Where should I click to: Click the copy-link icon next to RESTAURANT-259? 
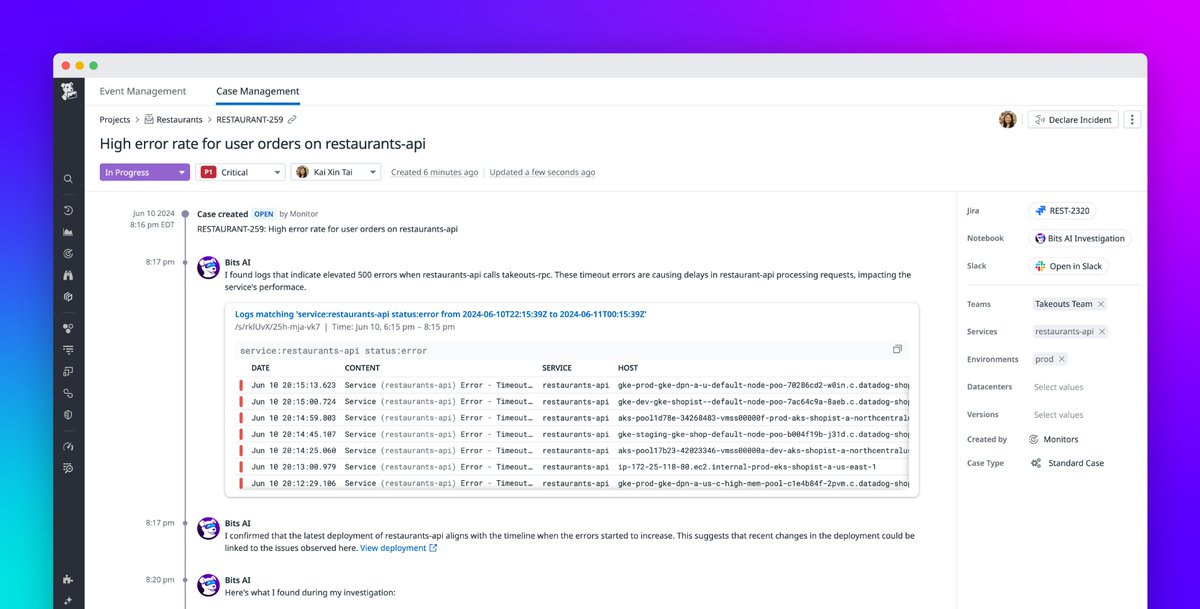tap(291, 119)
